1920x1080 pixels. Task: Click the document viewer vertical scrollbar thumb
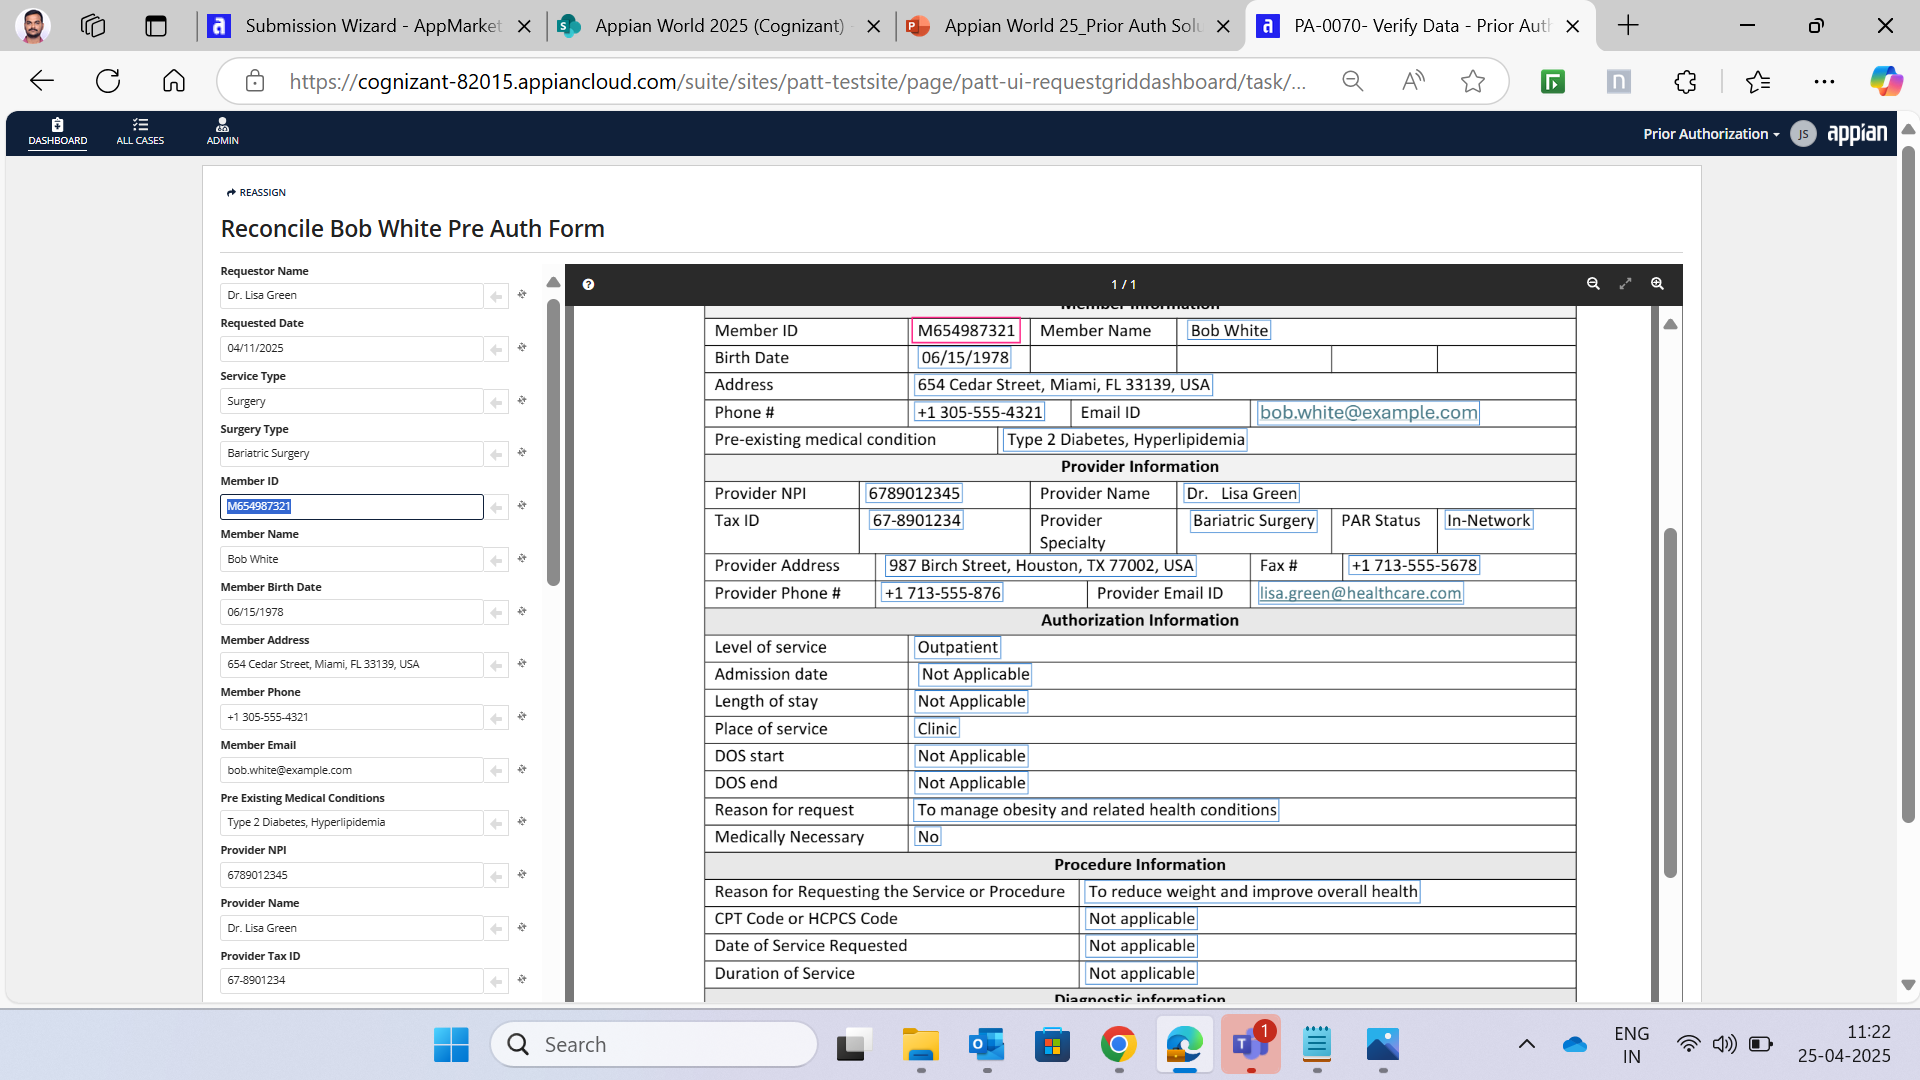click(1670, 703)
